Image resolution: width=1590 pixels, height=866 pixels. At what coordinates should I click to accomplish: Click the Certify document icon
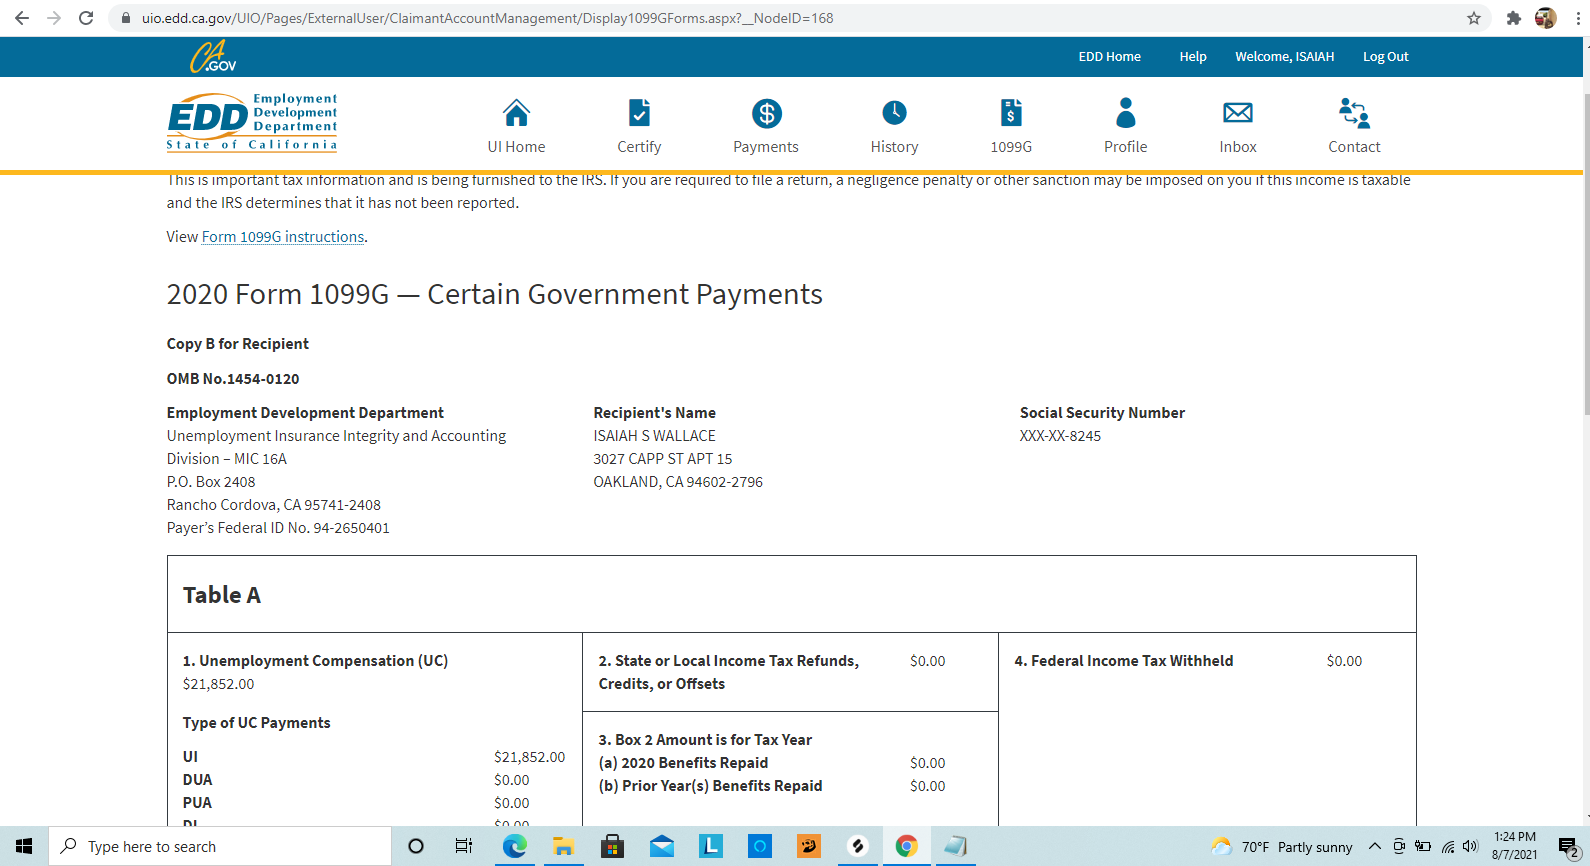pos(639,114)
